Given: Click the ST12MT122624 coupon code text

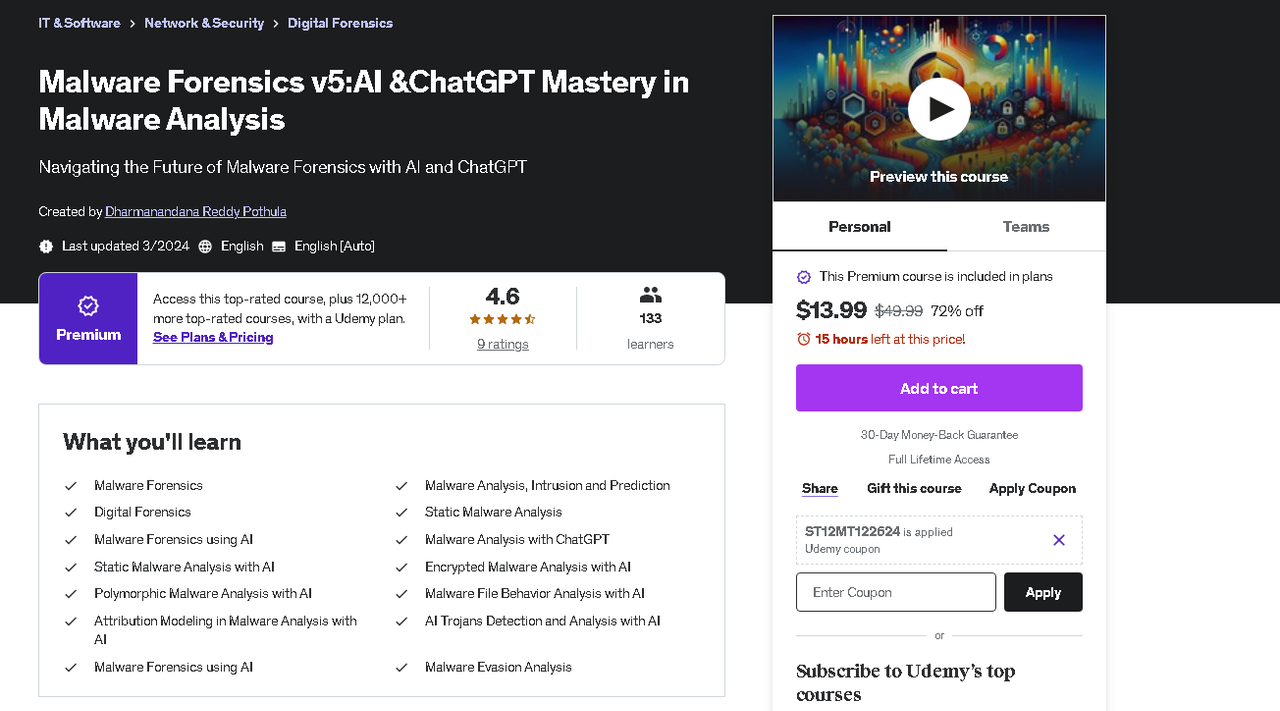Looking at the screenshot, I should [852, 532].
